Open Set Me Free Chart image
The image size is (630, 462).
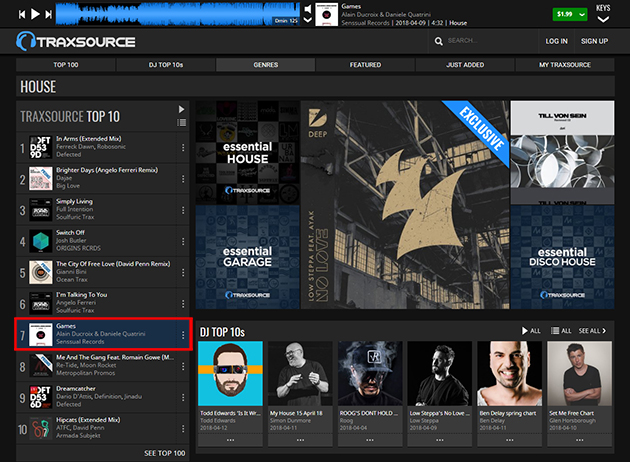point(579,374)
